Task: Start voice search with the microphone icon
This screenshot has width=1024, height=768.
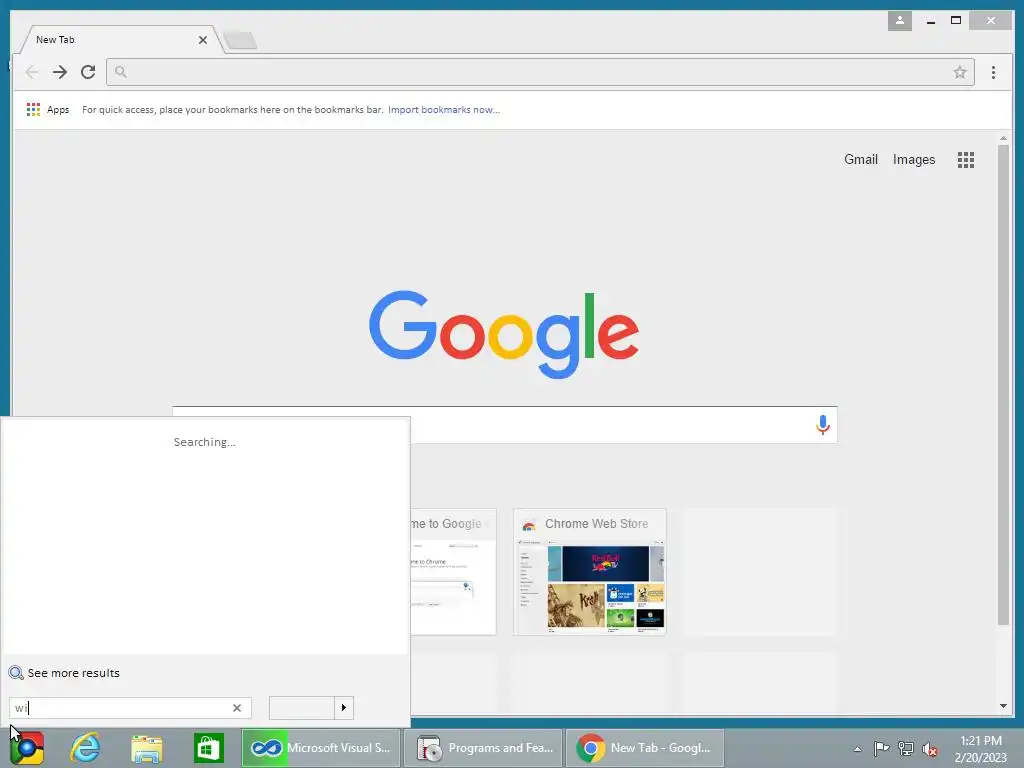Action: 823,424
